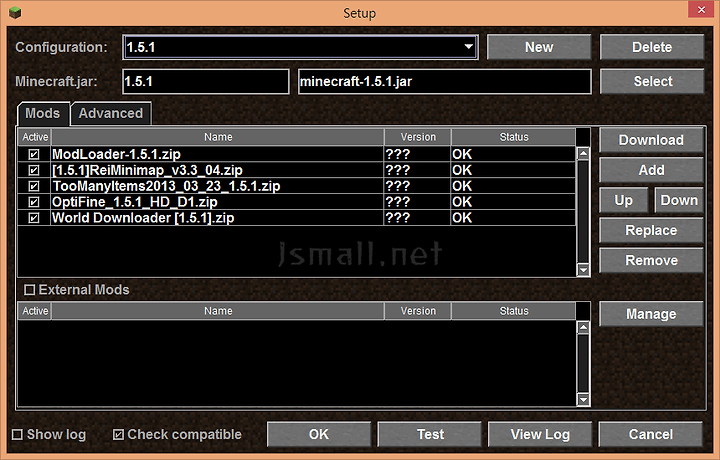
Task: Click the Manage external mods button
Action: (651, 314)
